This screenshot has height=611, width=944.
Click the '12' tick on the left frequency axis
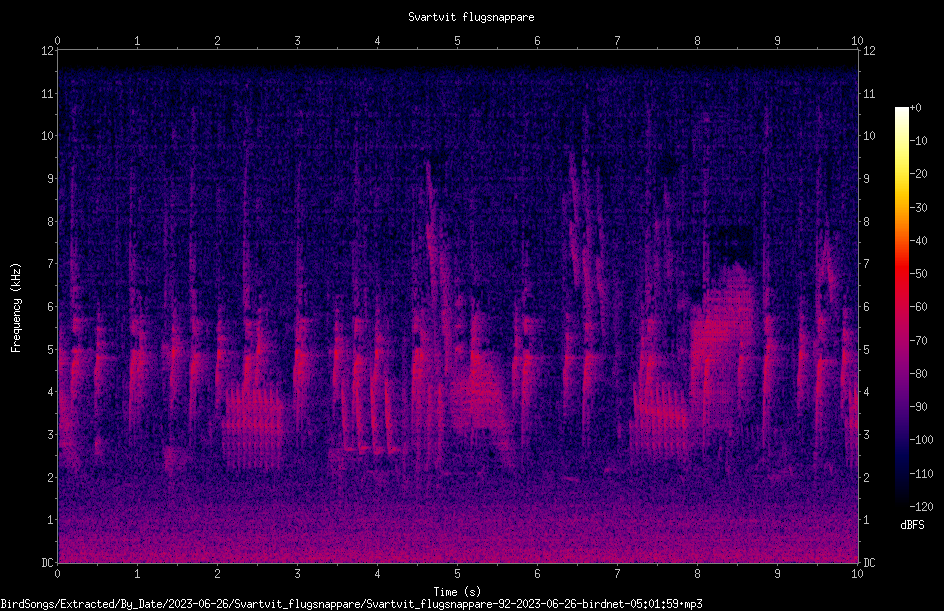[x=48, y=51]
